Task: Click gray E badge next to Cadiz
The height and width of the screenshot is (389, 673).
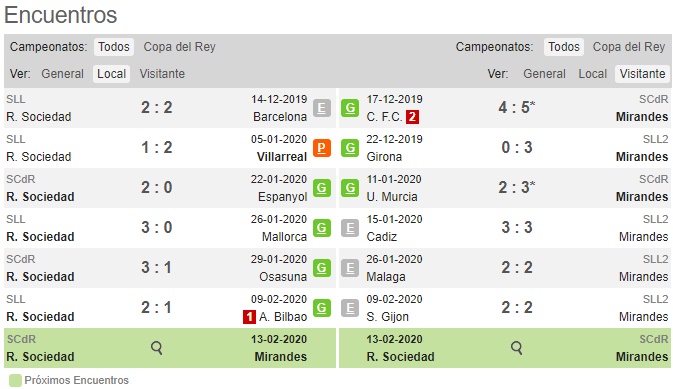Action: [x=350, y=228]
